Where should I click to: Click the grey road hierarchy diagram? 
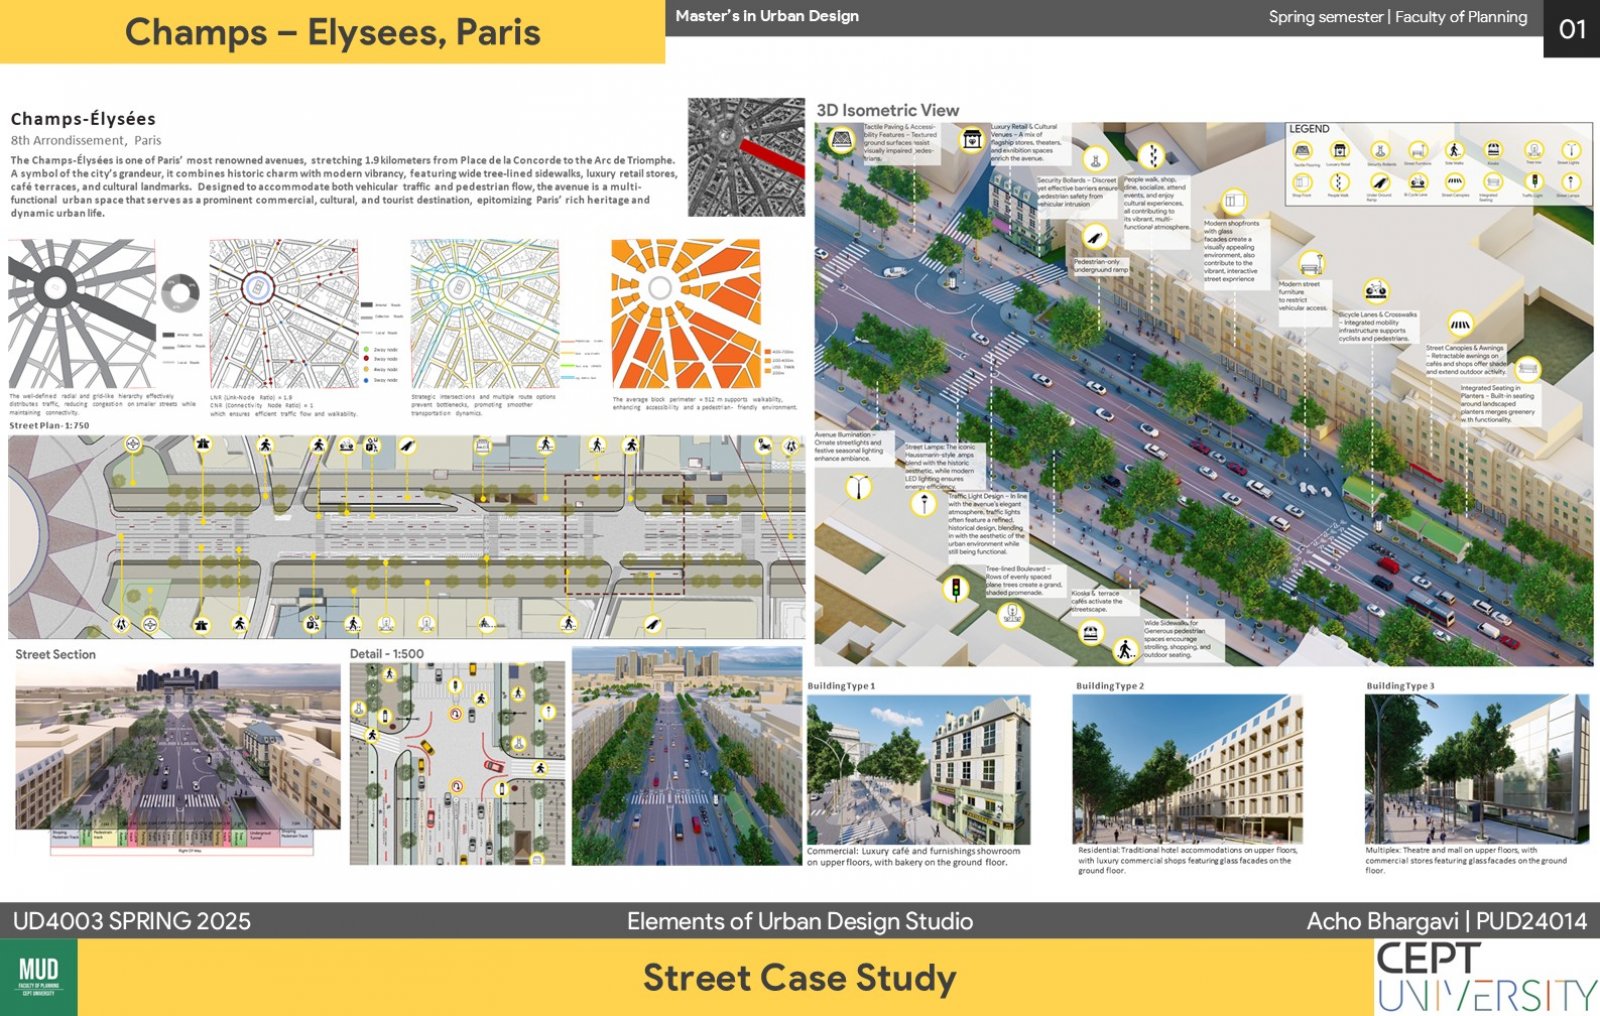pos(82,313)
